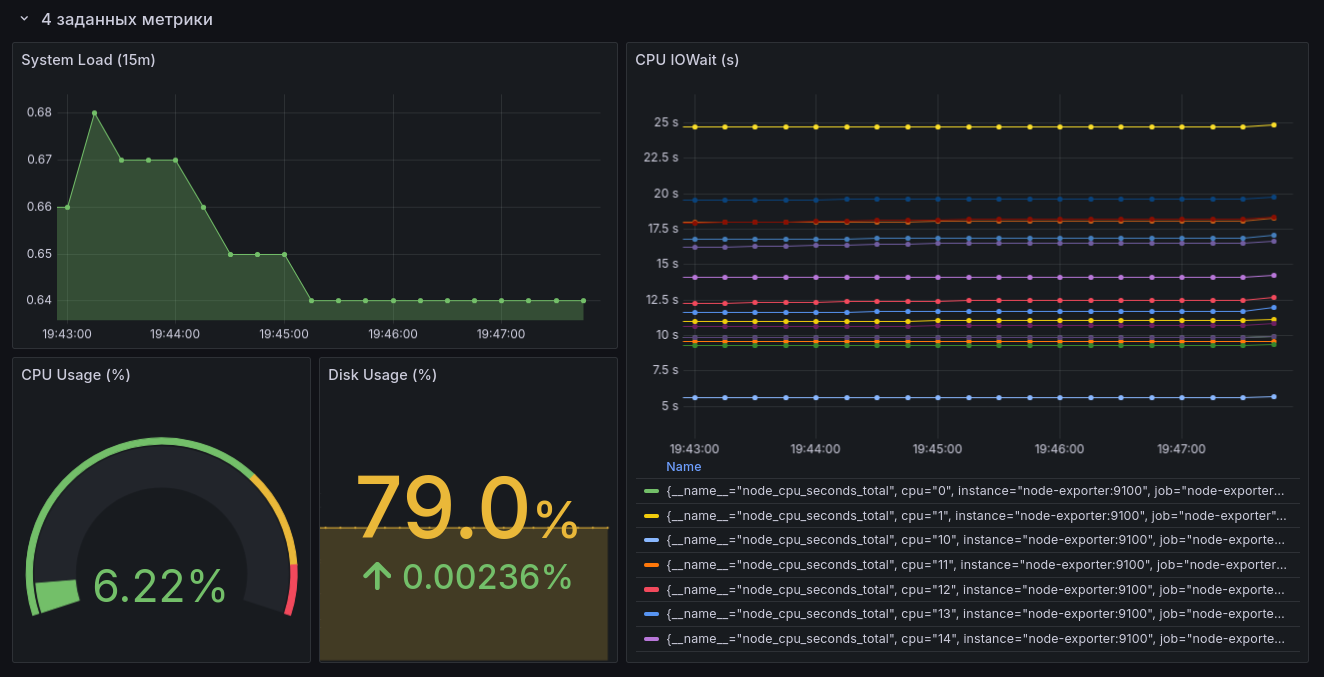The height and width of the screenshot is (677, 1324).
Task: Click the 0.68 peak point on System Load
Action: [x=94, y=113]
